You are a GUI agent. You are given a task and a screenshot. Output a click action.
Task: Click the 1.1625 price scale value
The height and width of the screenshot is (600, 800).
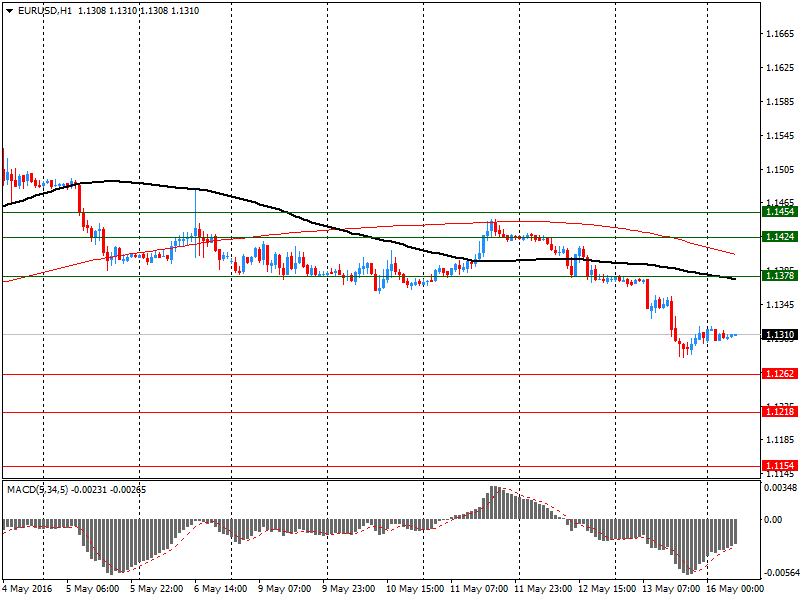[780, 68]
